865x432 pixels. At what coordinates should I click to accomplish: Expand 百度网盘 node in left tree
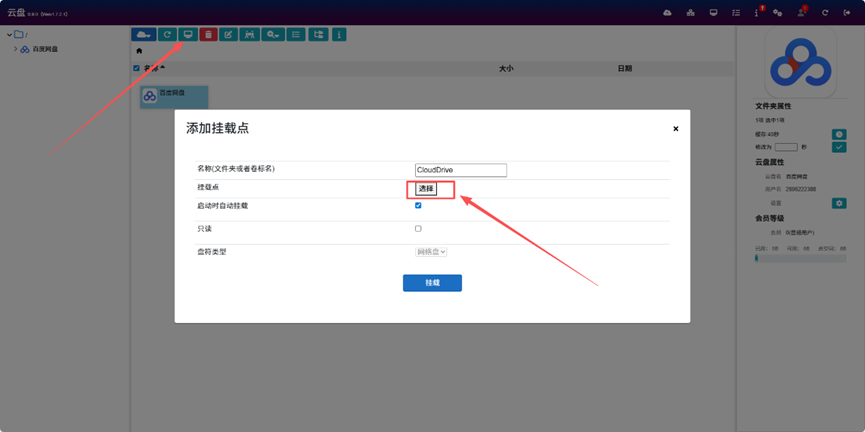click(x=15, y=49)
